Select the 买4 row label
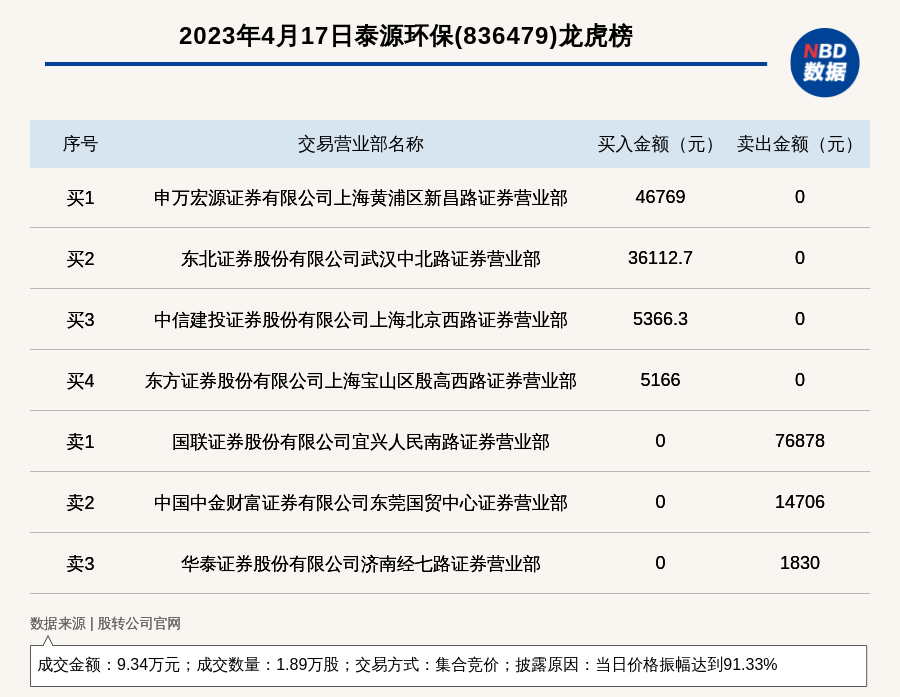Screen dimensions: 900x697 pos(80,381)
